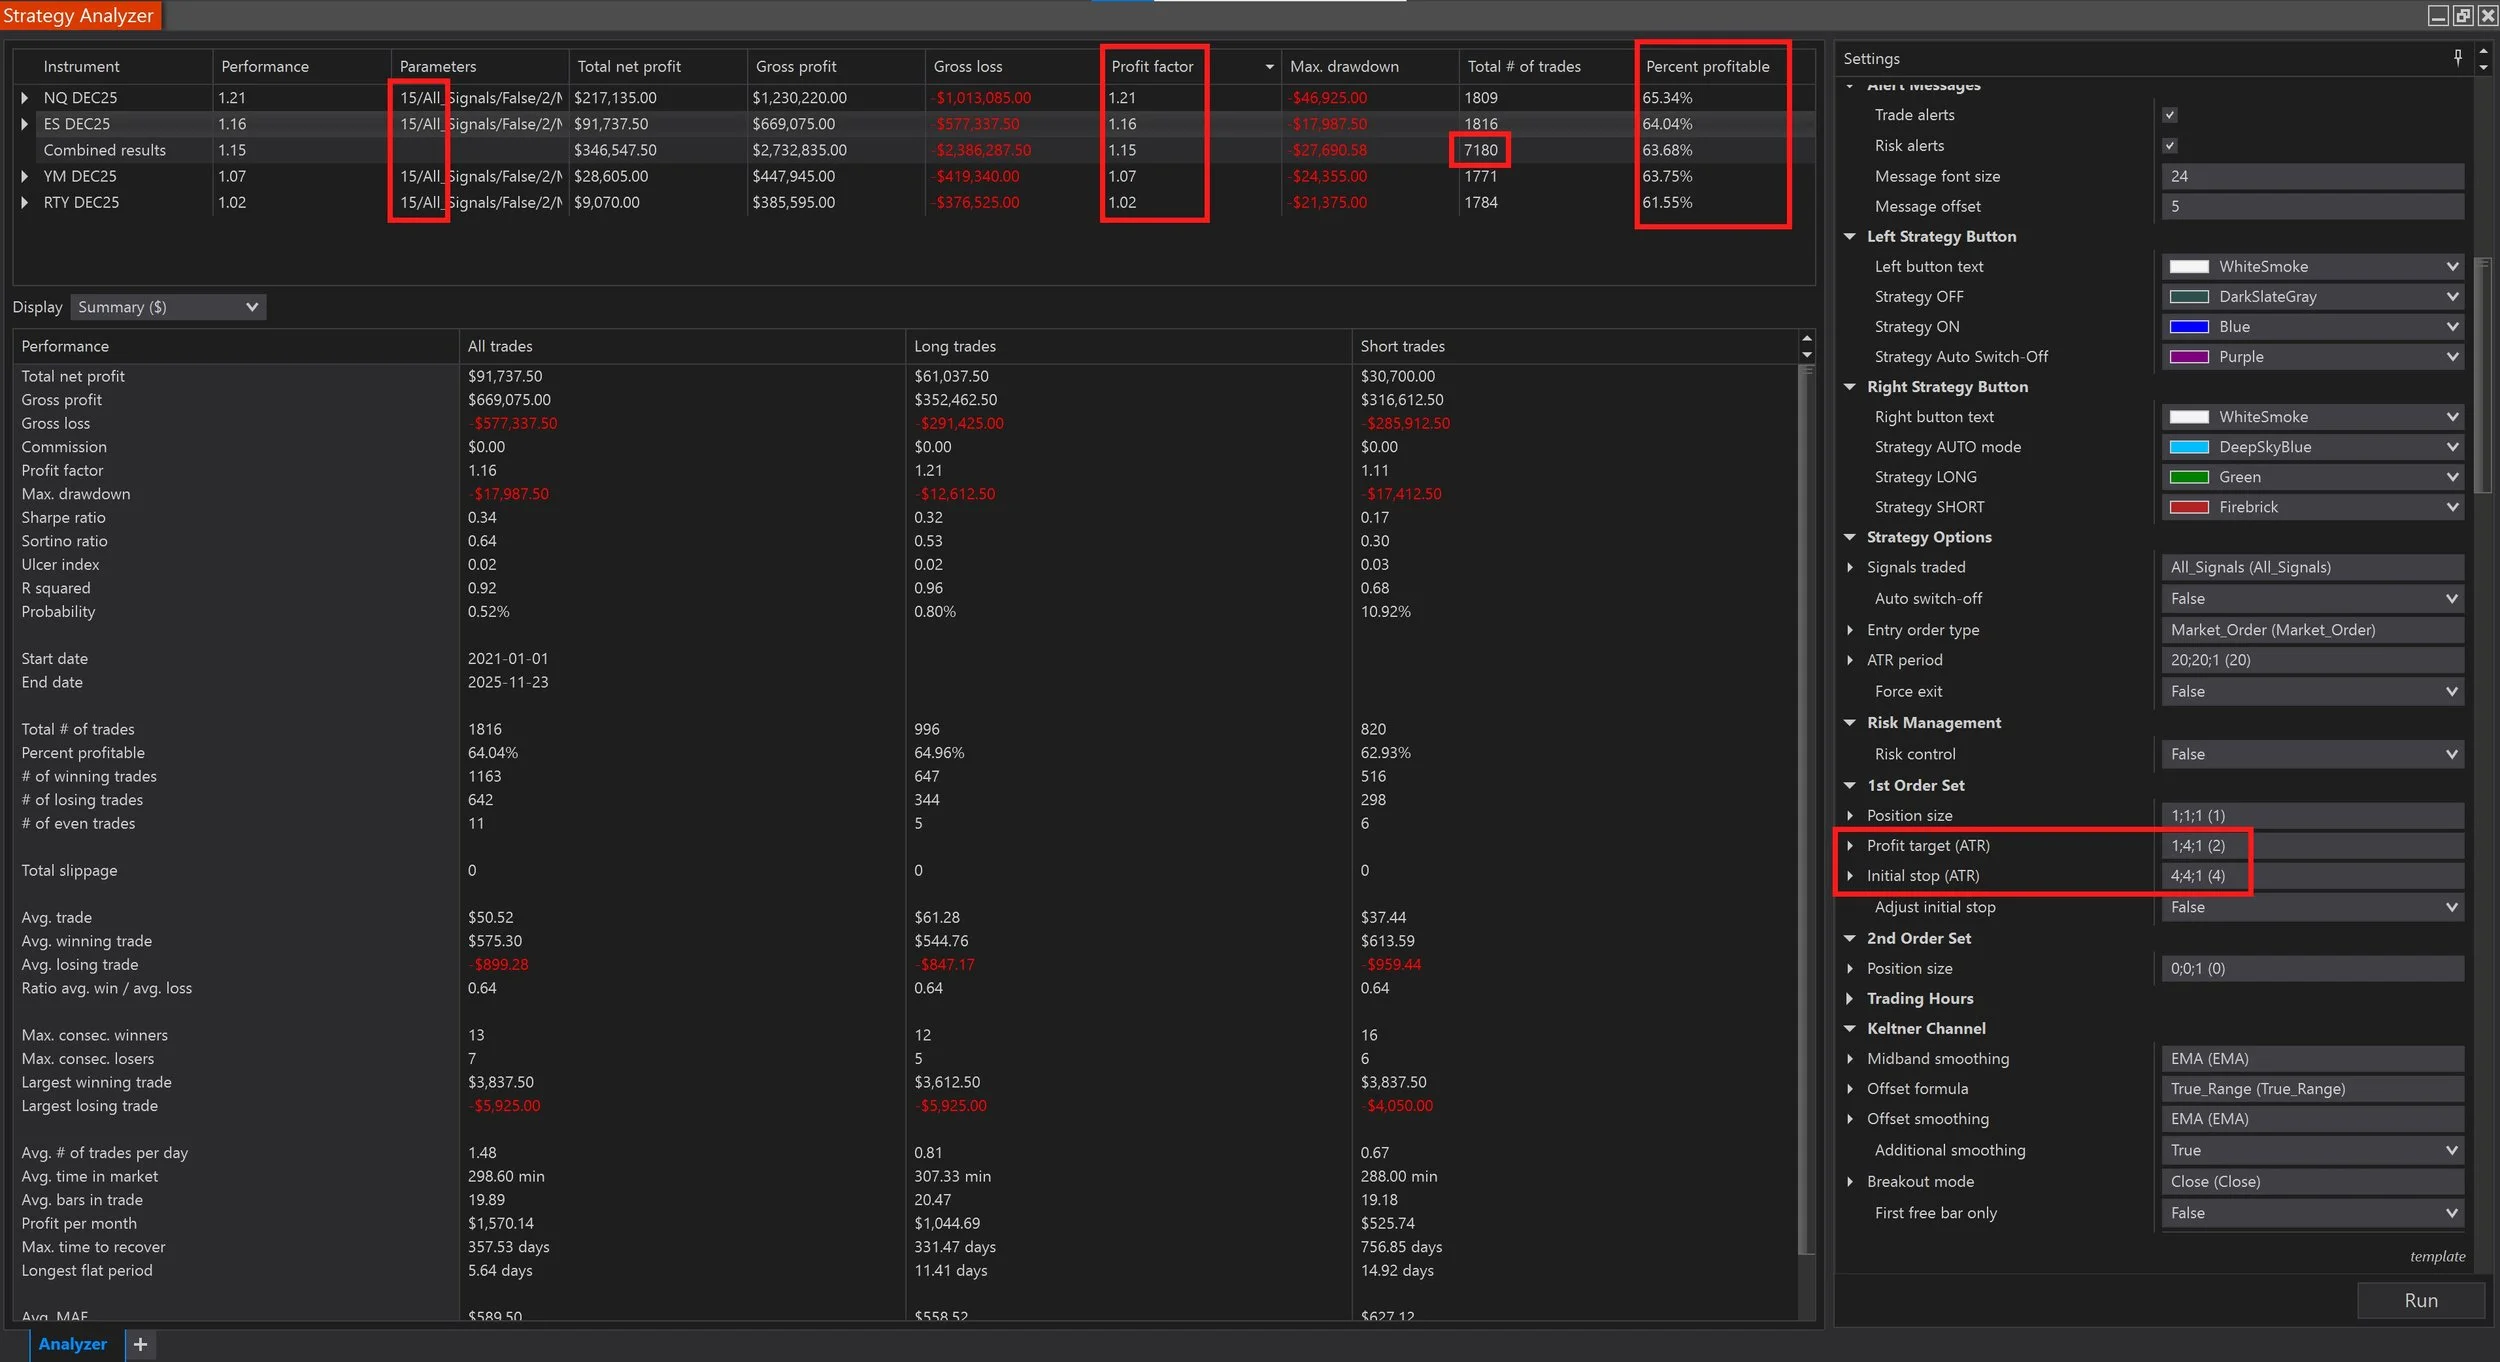
Task: Click the Purple swatch for Strategy Auto Switch-Off
Action: 2191,356
